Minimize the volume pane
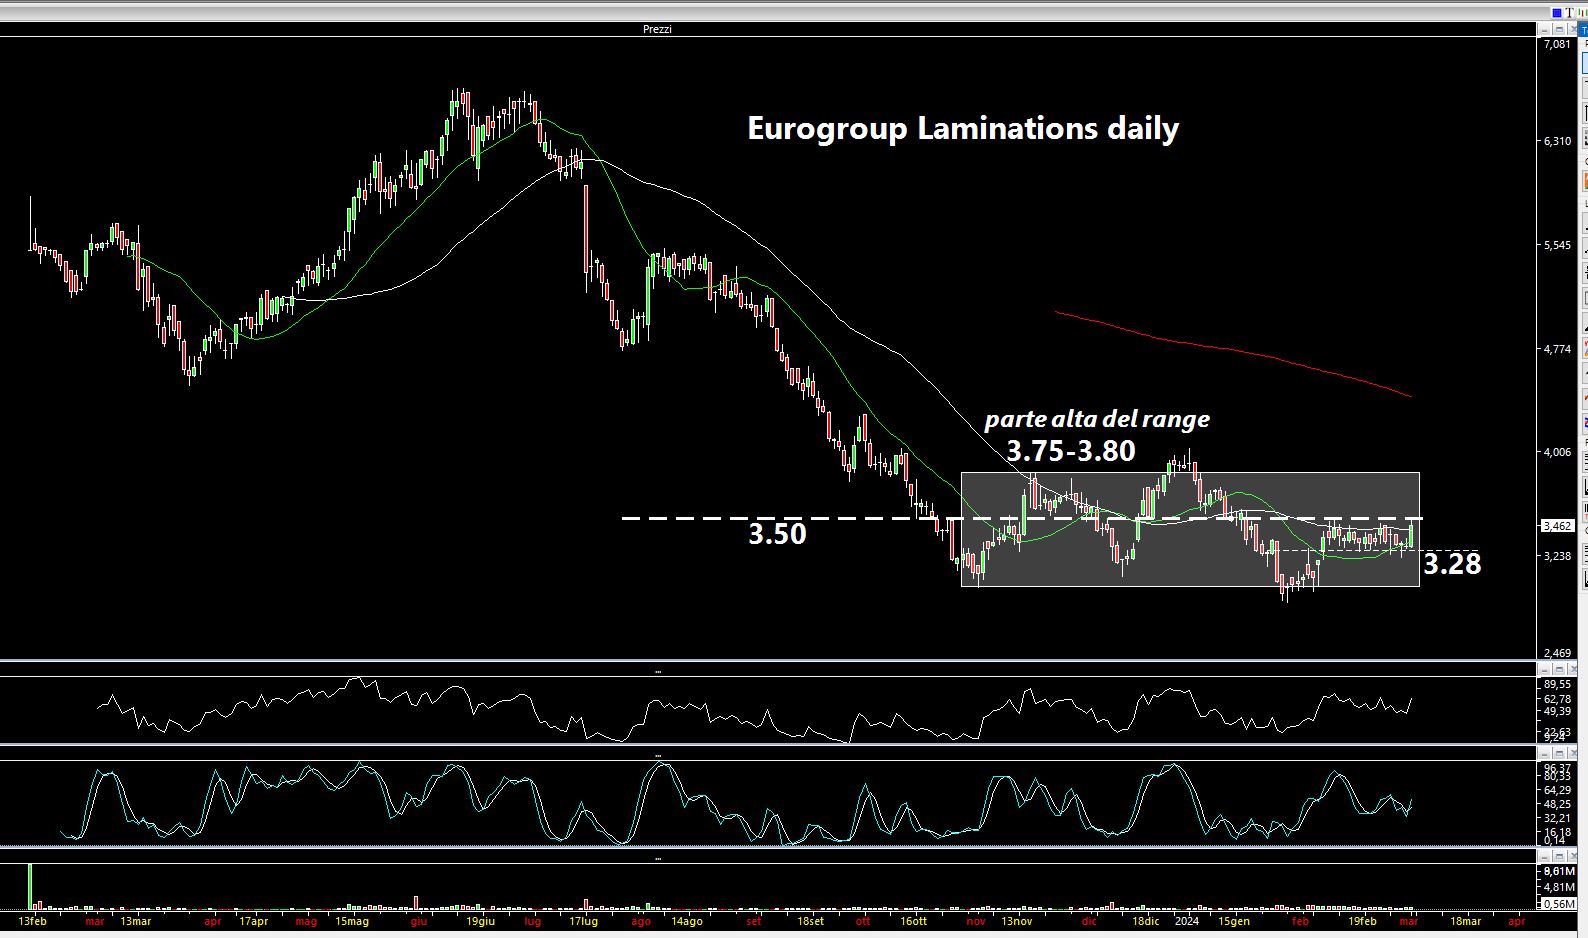Viewport: 1588px width, 938px height. pyautogui.click(x=1545, y=856)
